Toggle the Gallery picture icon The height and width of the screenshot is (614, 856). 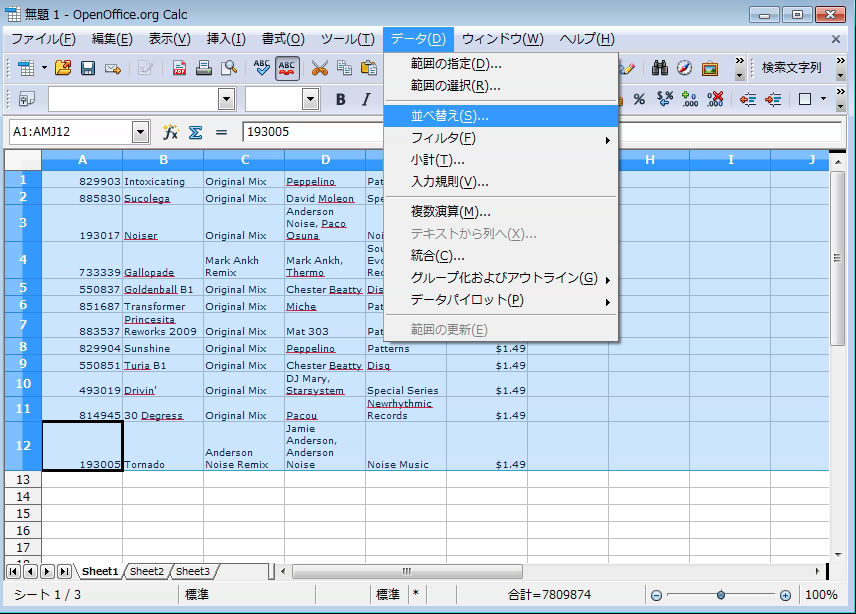pyautogui.click(x=710, y=68)
